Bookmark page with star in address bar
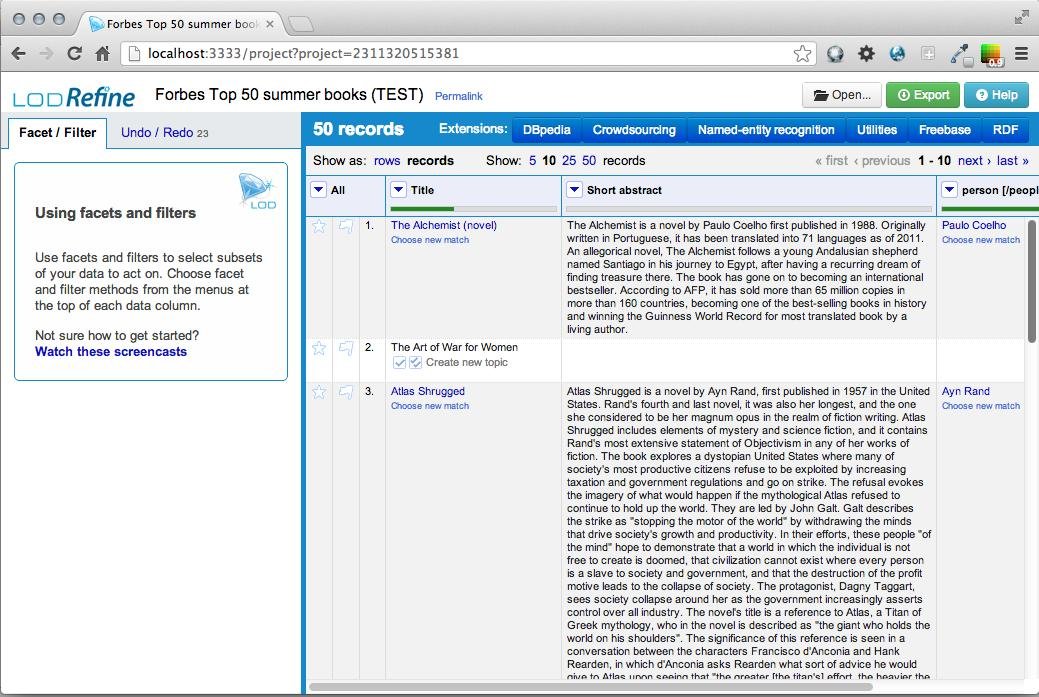This screenshot has height=697, width=1039. click(802, 54)
